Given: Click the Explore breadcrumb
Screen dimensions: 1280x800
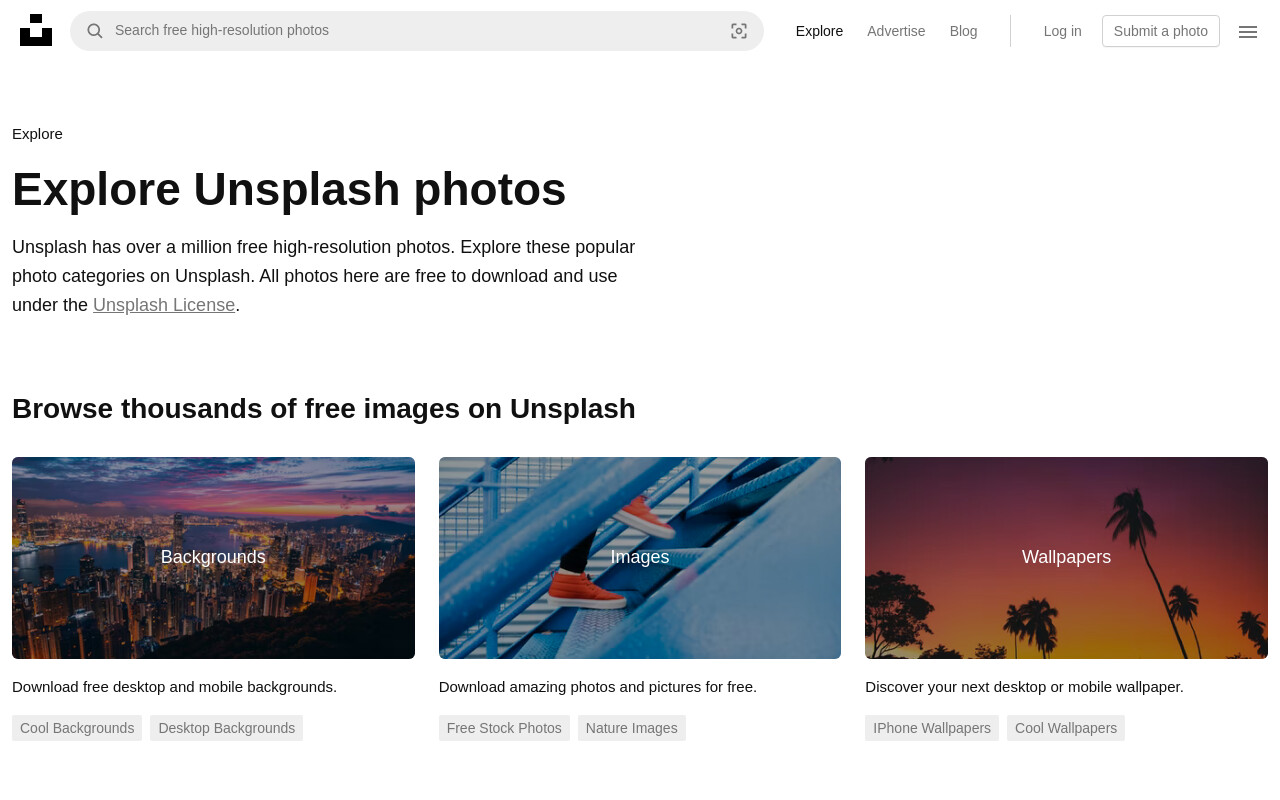Looking at the screenshot, I should pos(37,134).
